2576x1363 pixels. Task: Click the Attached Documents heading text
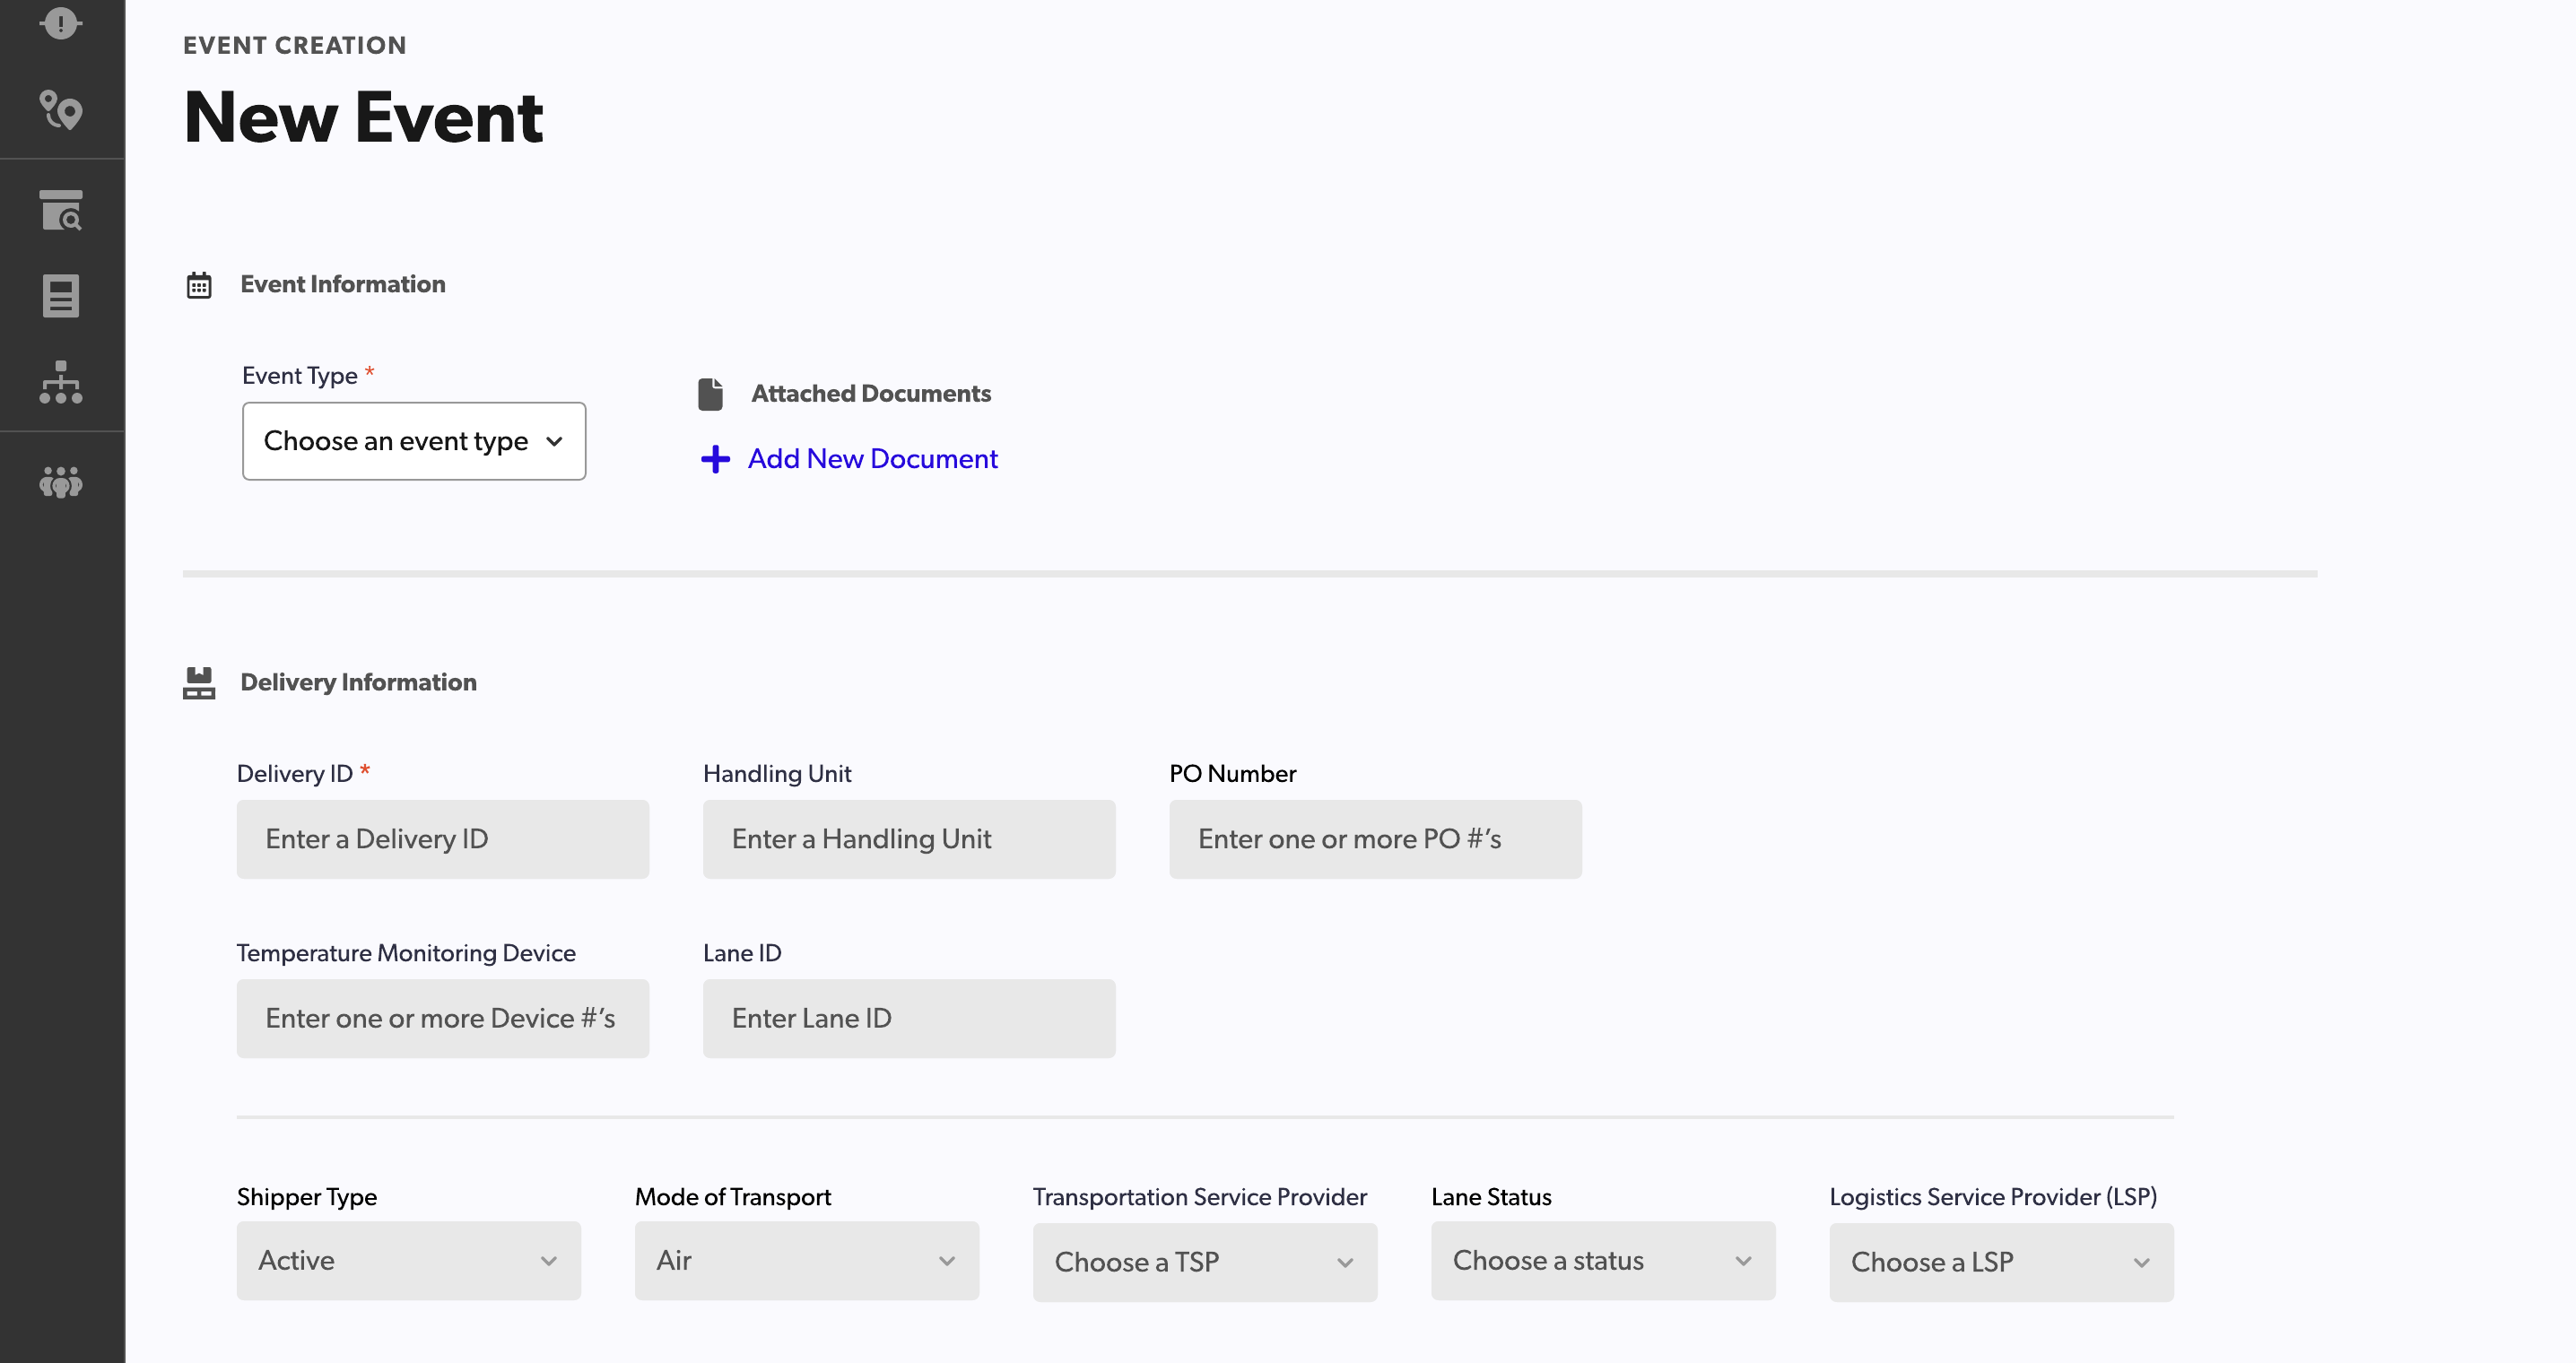(871, 394)
